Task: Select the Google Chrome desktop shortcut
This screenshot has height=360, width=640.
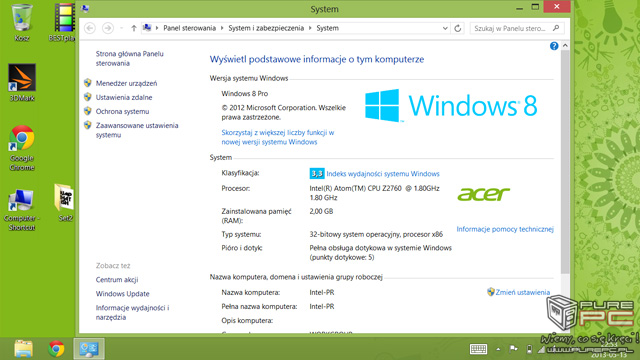Action: tap(22, 148)
